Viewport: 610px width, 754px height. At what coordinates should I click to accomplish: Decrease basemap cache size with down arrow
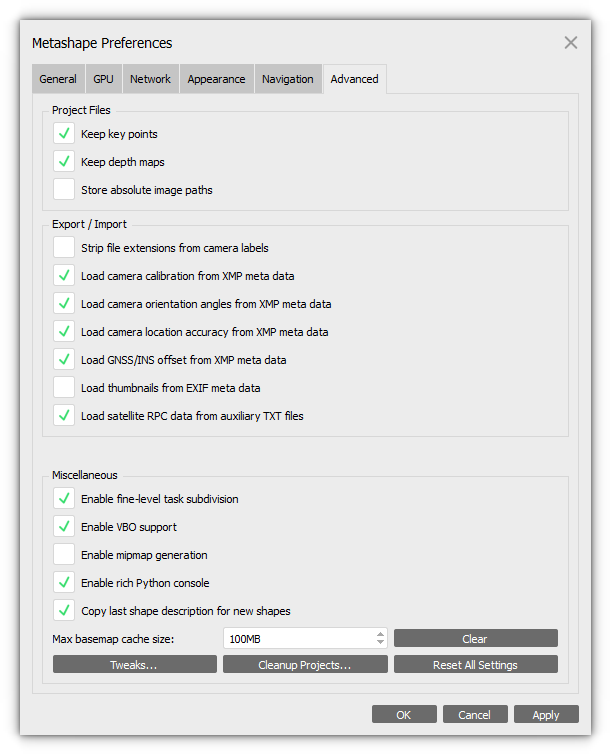point(380,643)
